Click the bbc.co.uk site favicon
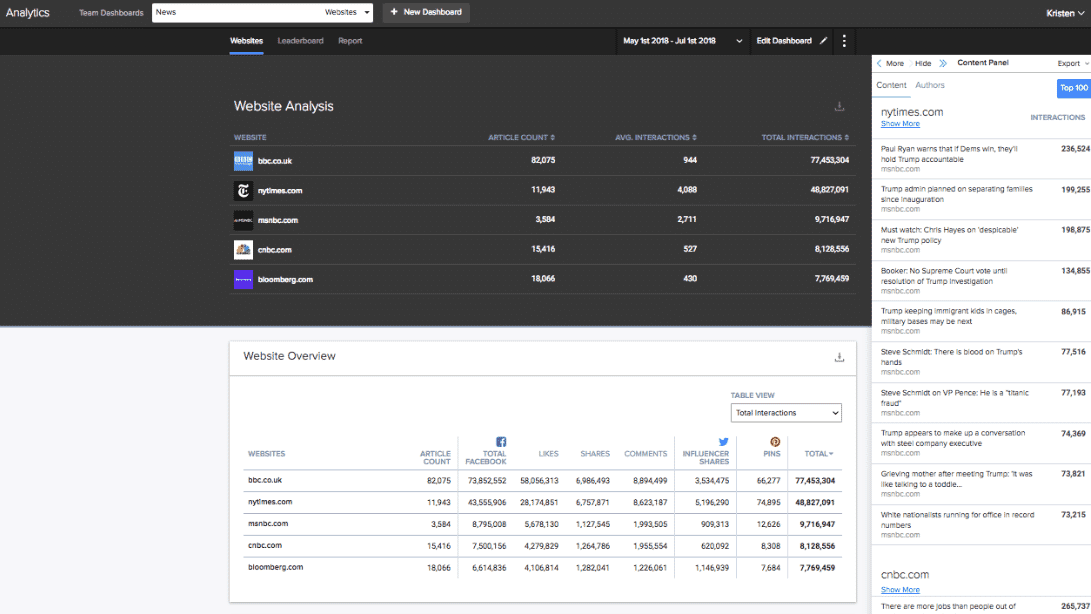Screen dimensions: 1091x614 click(243, 160)
